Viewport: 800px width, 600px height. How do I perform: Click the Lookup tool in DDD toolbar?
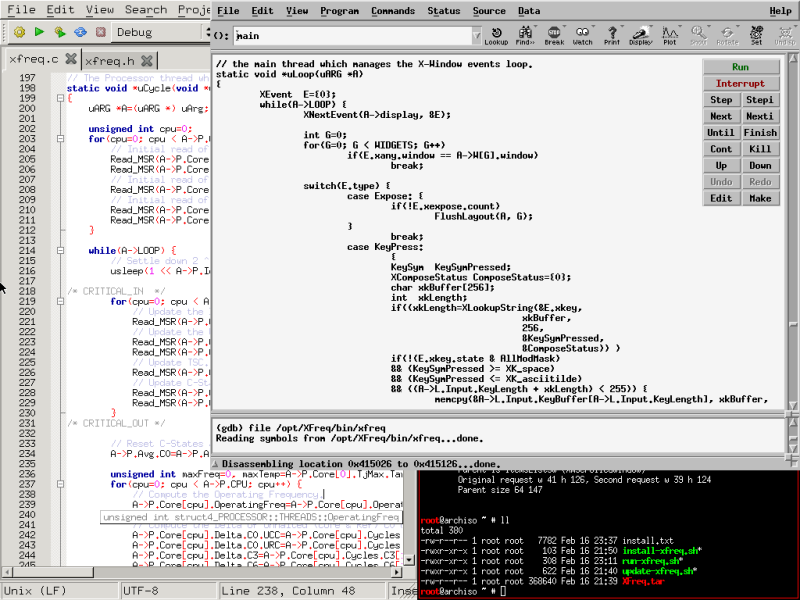coord(496,36)
